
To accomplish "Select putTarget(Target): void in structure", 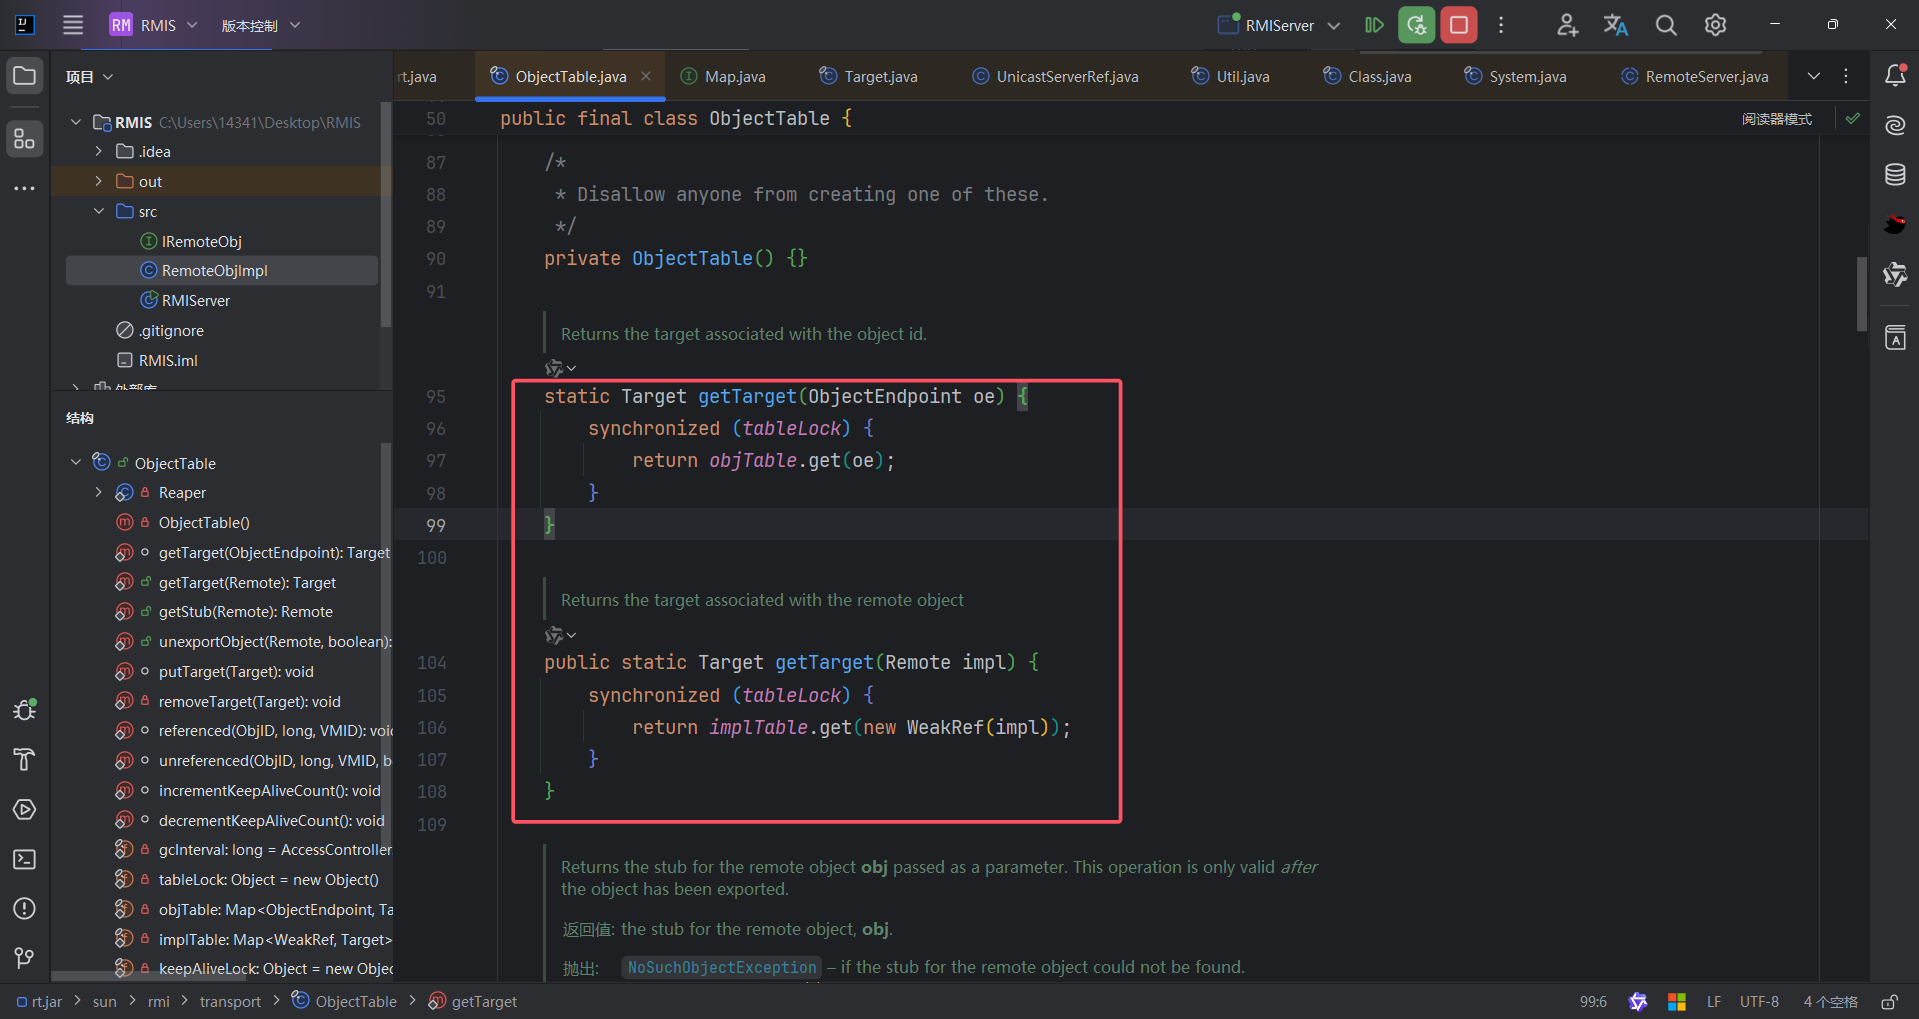I will click(236, 671).
